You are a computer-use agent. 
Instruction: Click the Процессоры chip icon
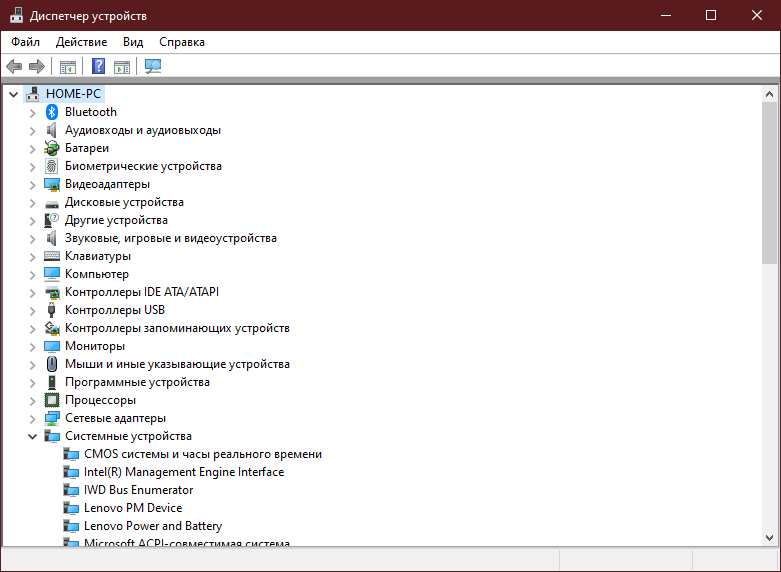point(52,400)
